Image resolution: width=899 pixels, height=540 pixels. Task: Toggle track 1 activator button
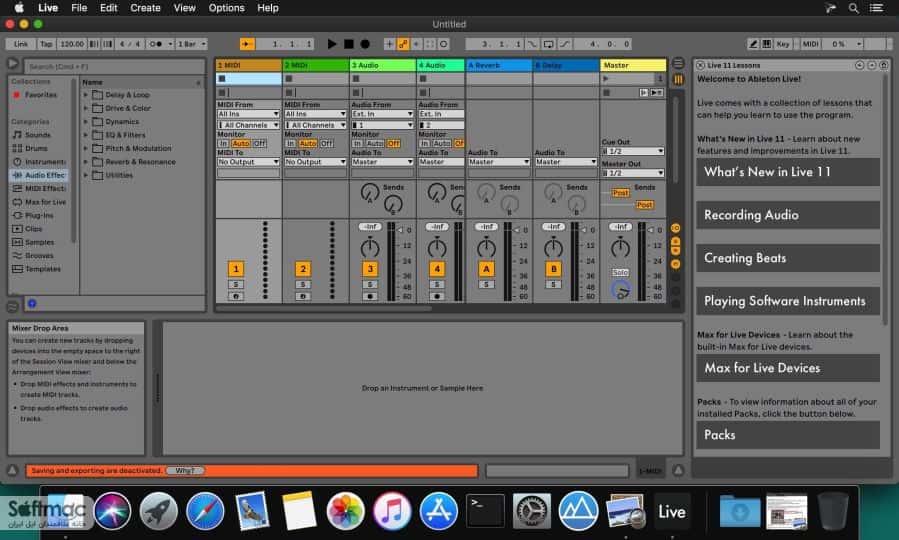[x=236, y=269]
